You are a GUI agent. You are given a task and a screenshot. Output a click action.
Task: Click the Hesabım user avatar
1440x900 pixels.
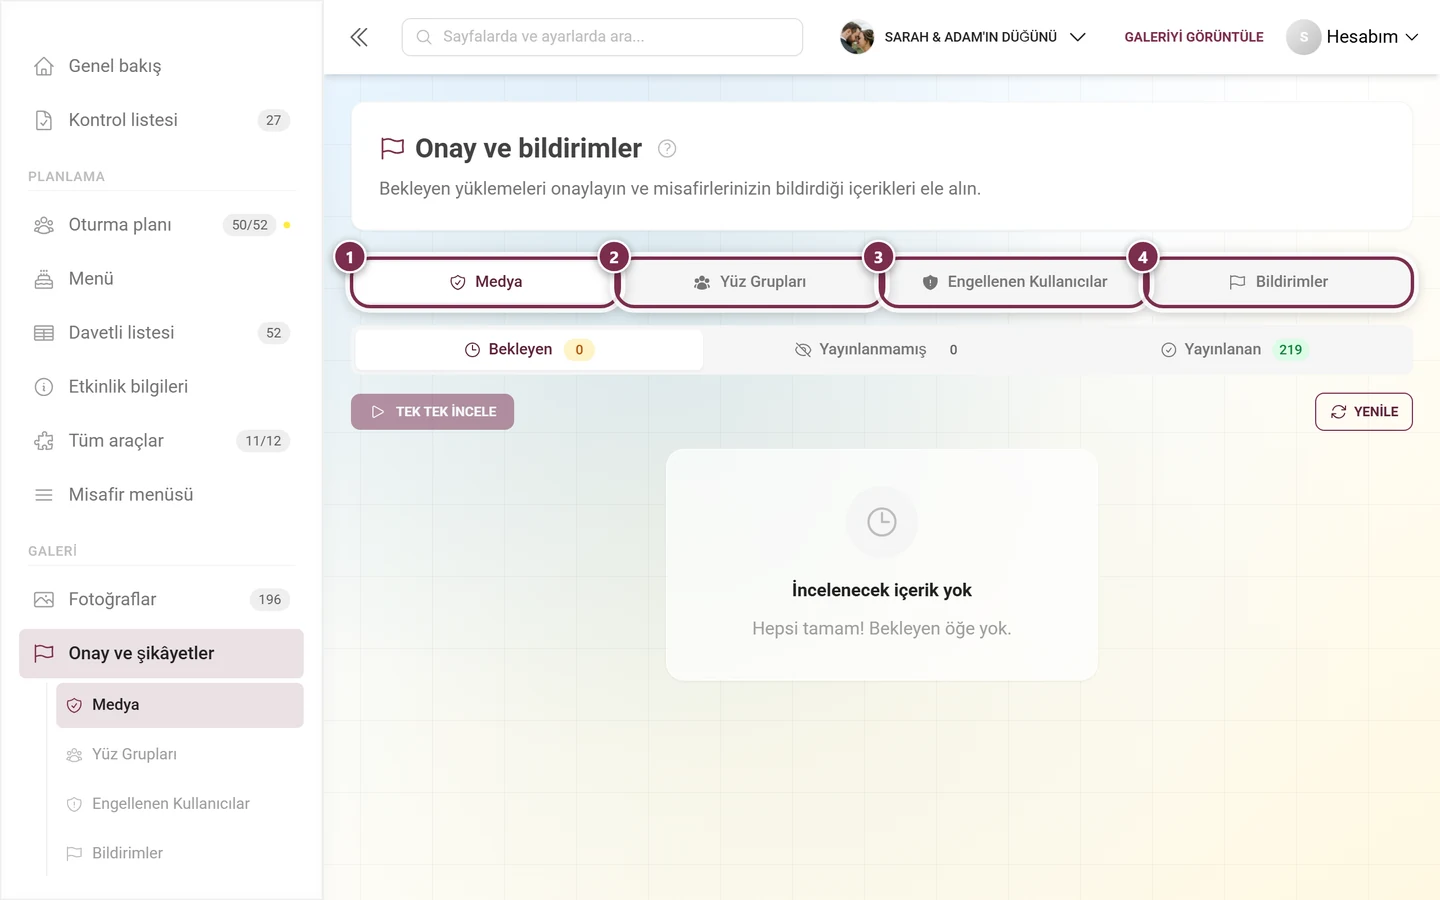(1303, 37)
